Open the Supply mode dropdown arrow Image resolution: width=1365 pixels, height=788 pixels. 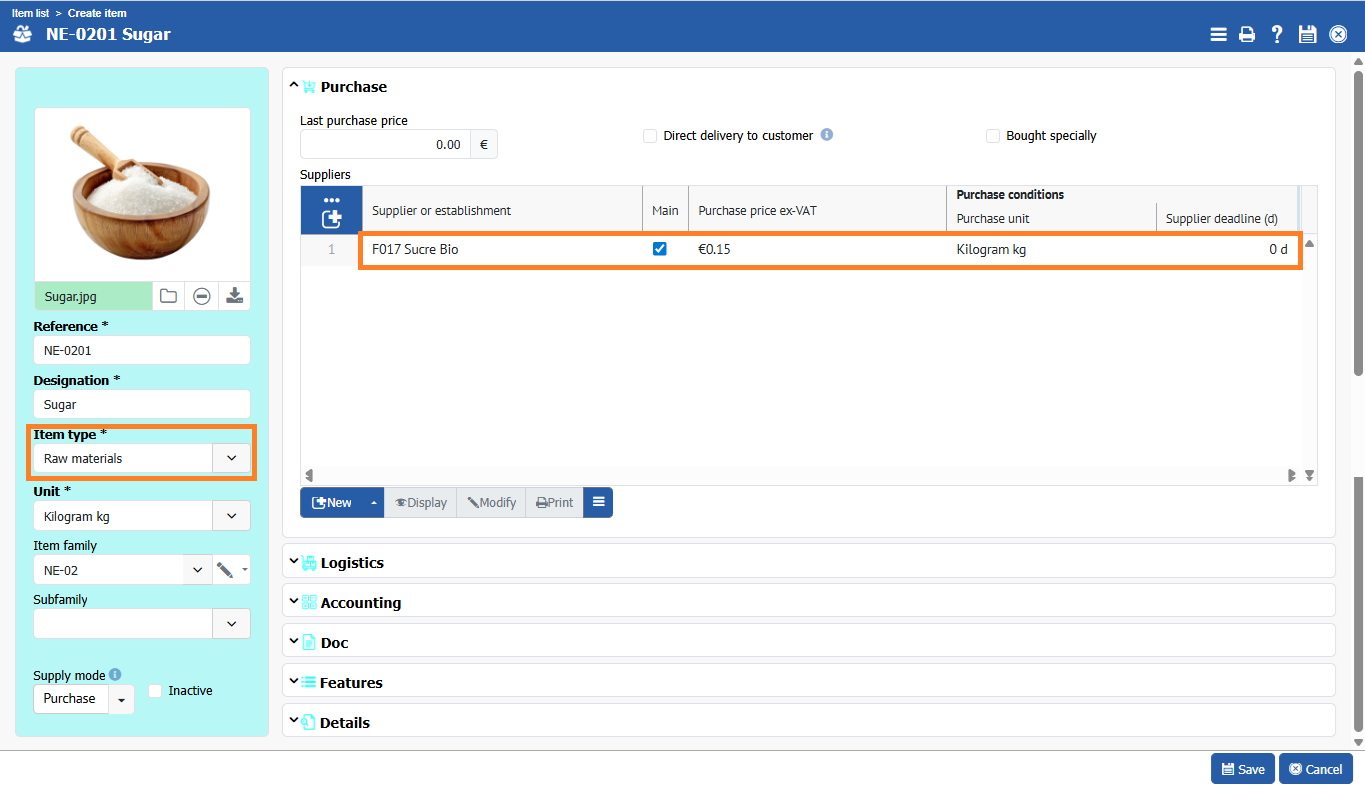pyautogui.click(x=121, y=699)
